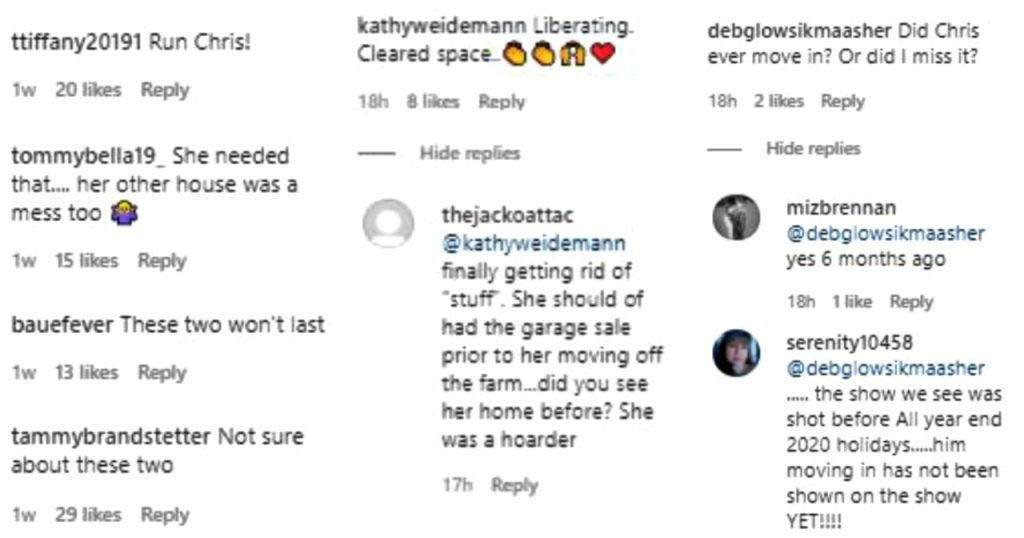
Task: Open mizbrennan's profile picture
Action: (x=736, y=217)
